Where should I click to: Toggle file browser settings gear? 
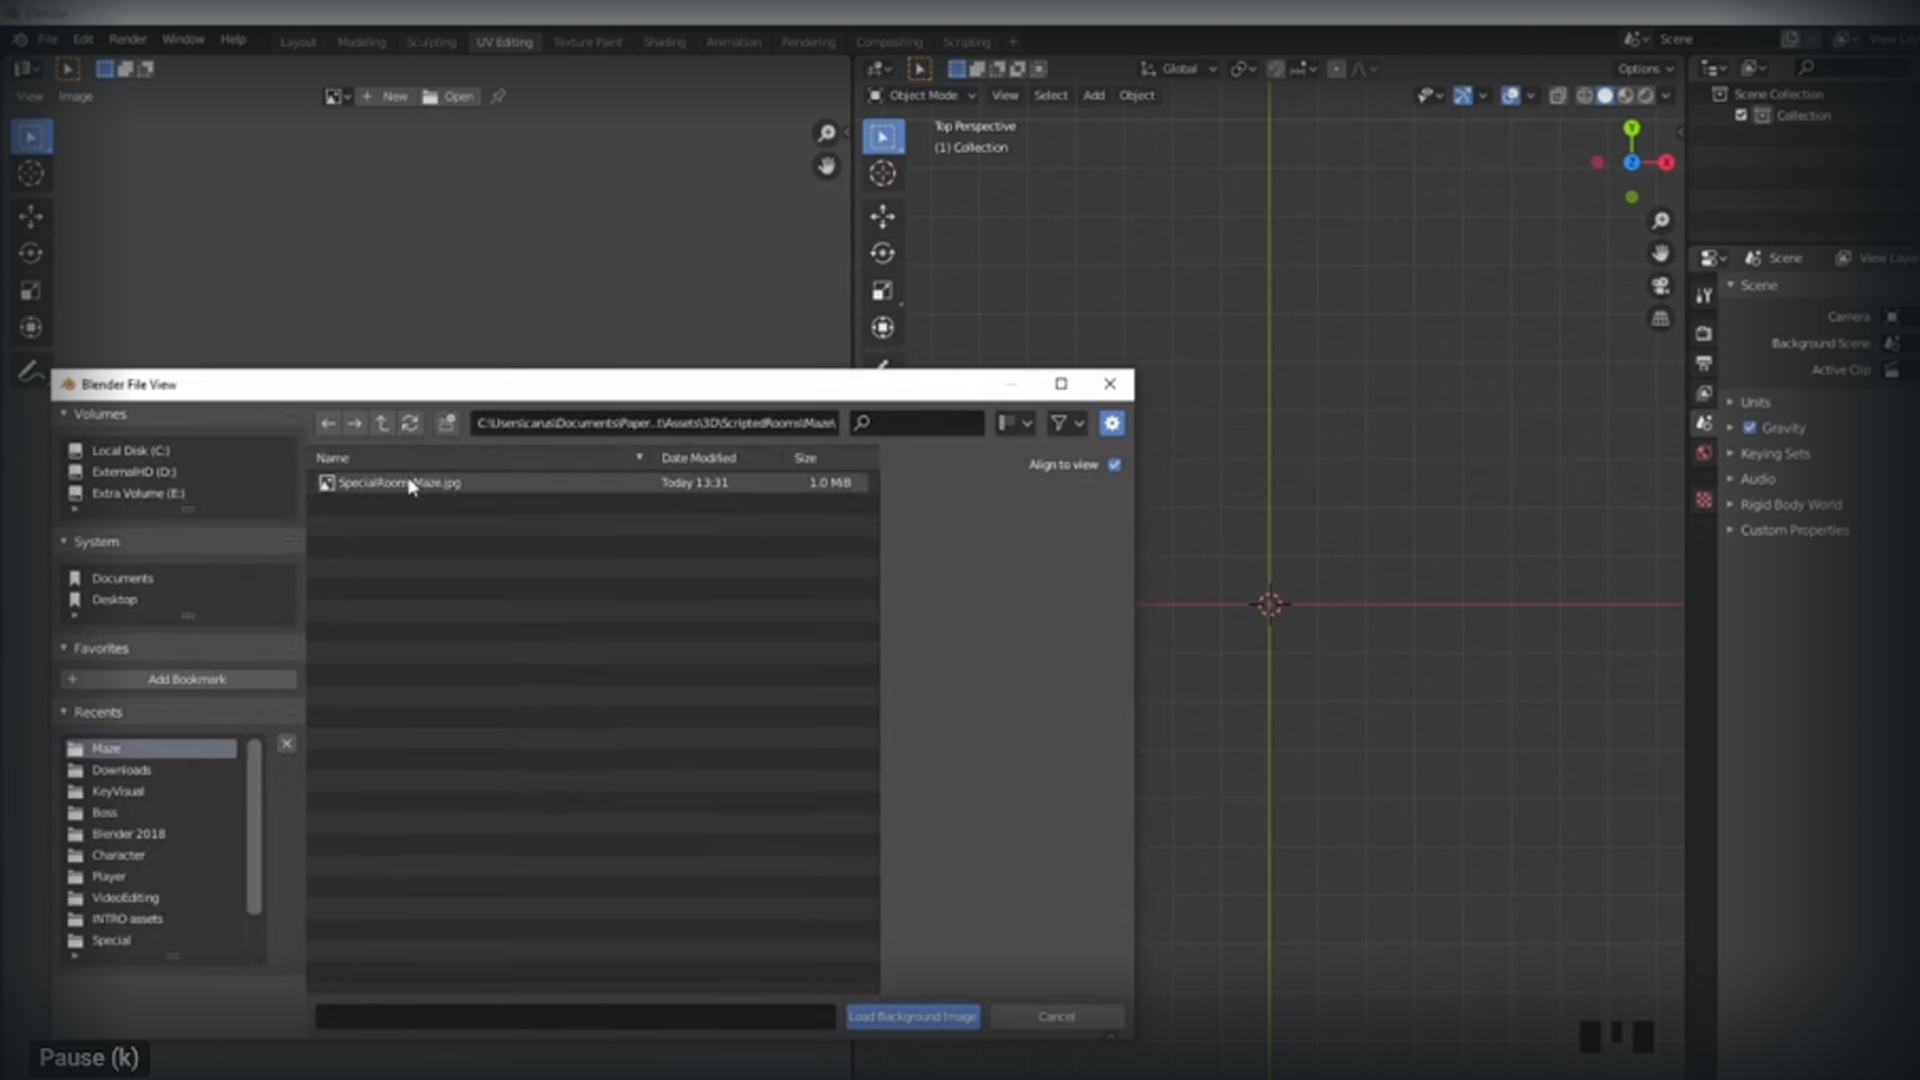1111,423
